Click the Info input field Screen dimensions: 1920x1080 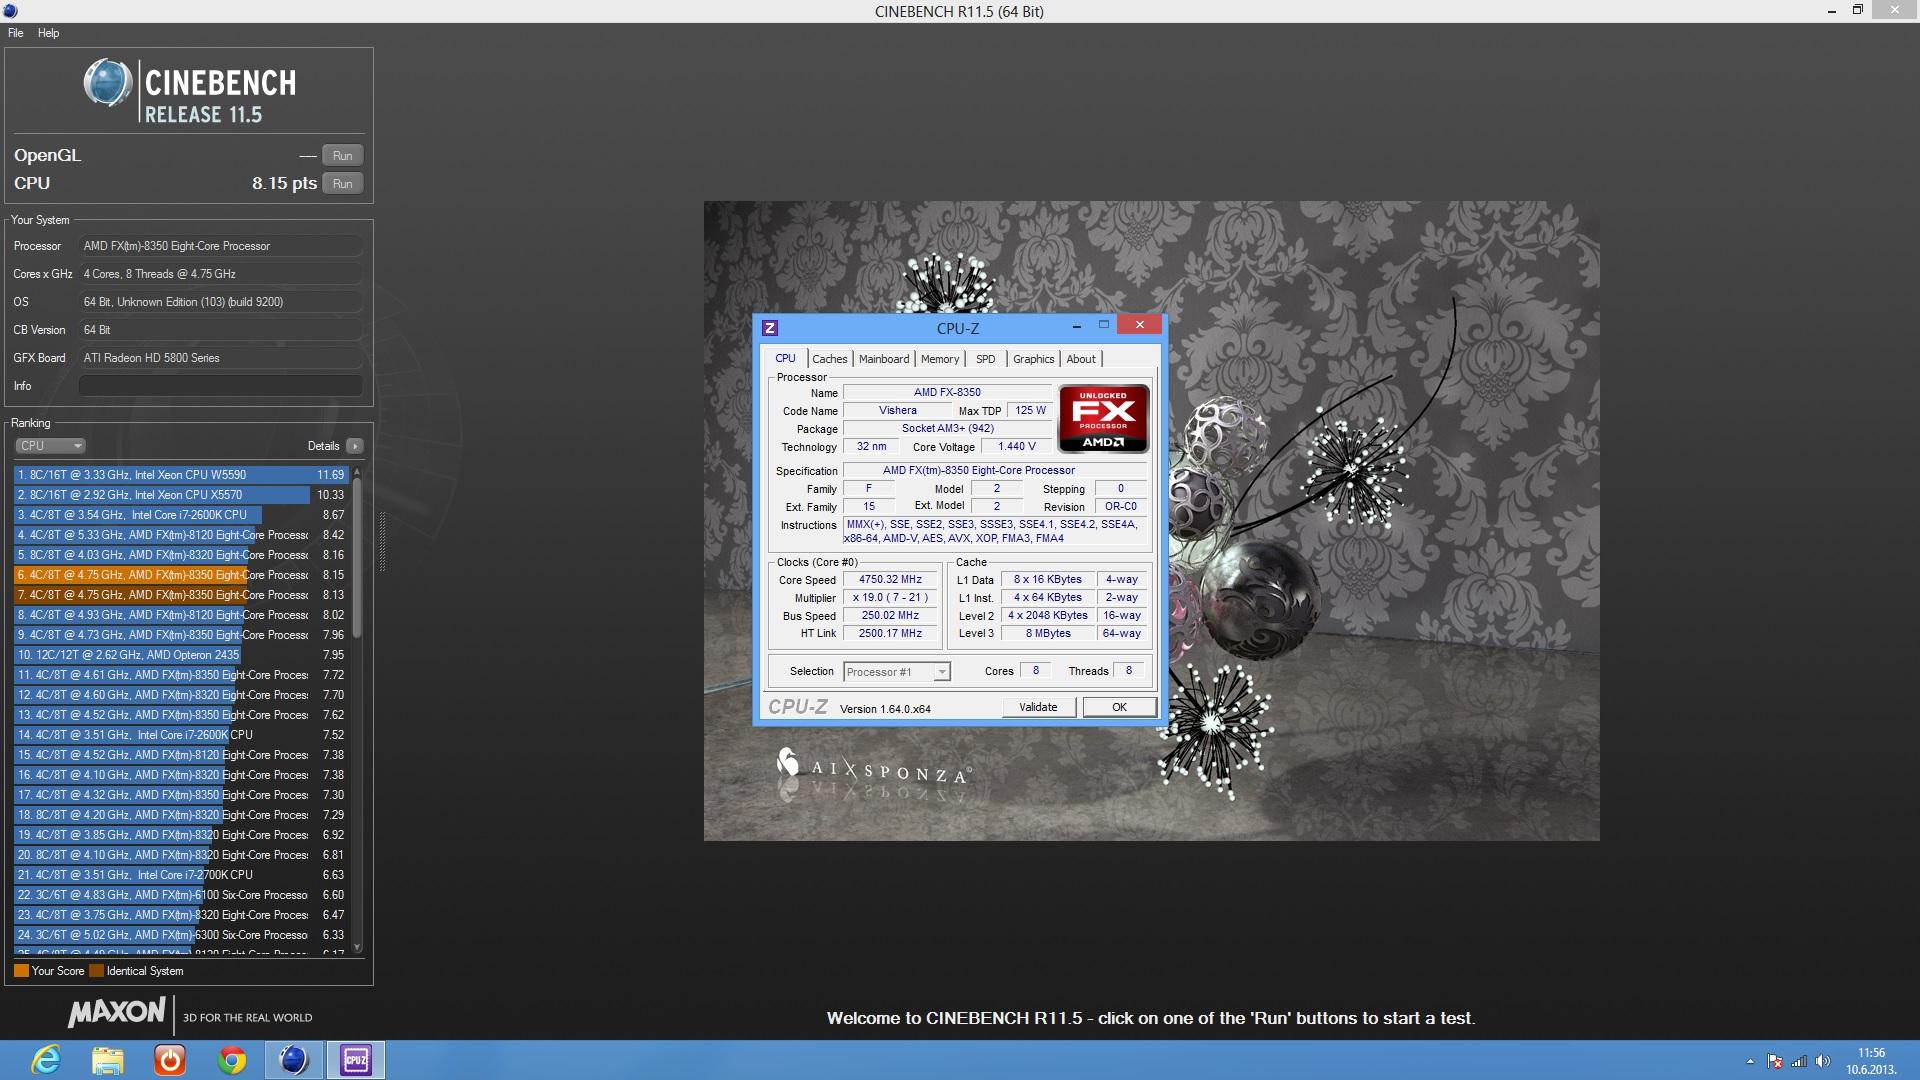(220, 386)
